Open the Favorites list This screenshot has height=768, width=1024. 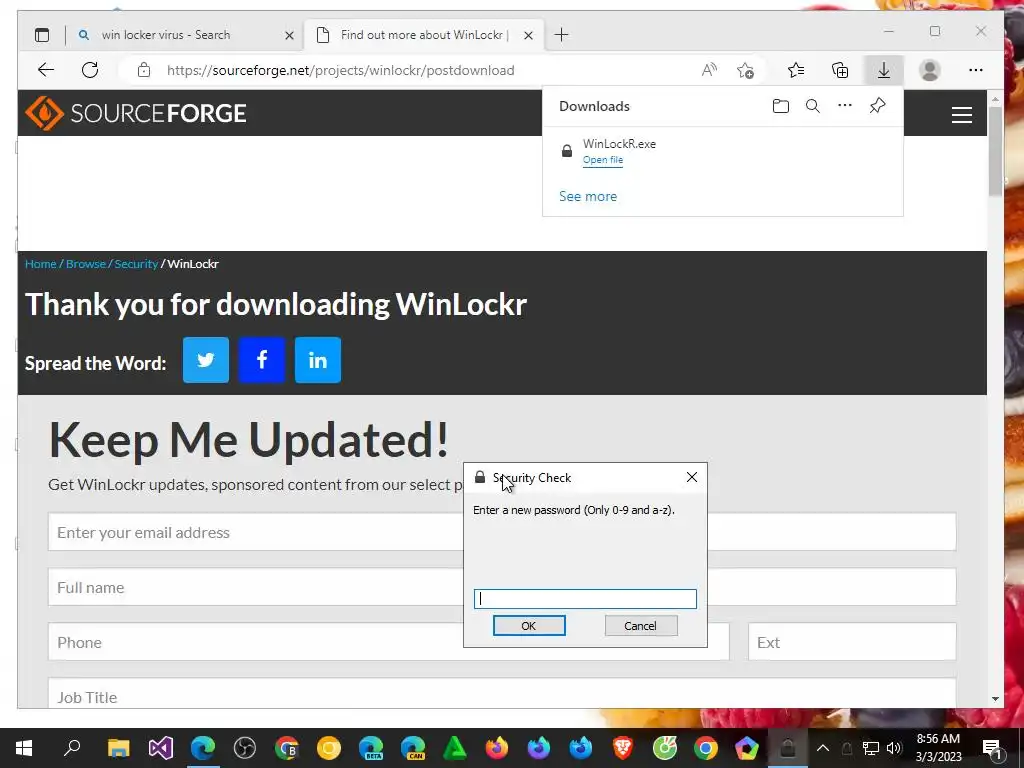796,70
